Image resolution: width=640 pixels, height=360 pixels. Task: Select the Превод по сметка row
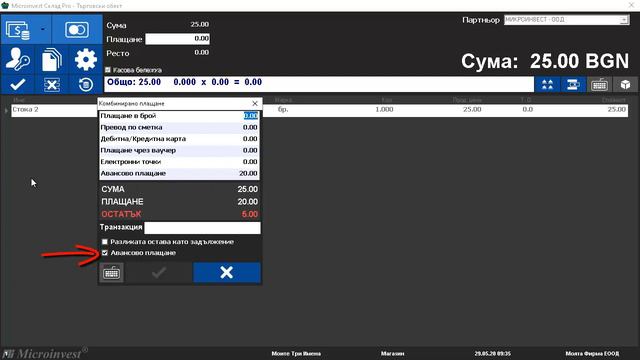(x=179, y=127)
